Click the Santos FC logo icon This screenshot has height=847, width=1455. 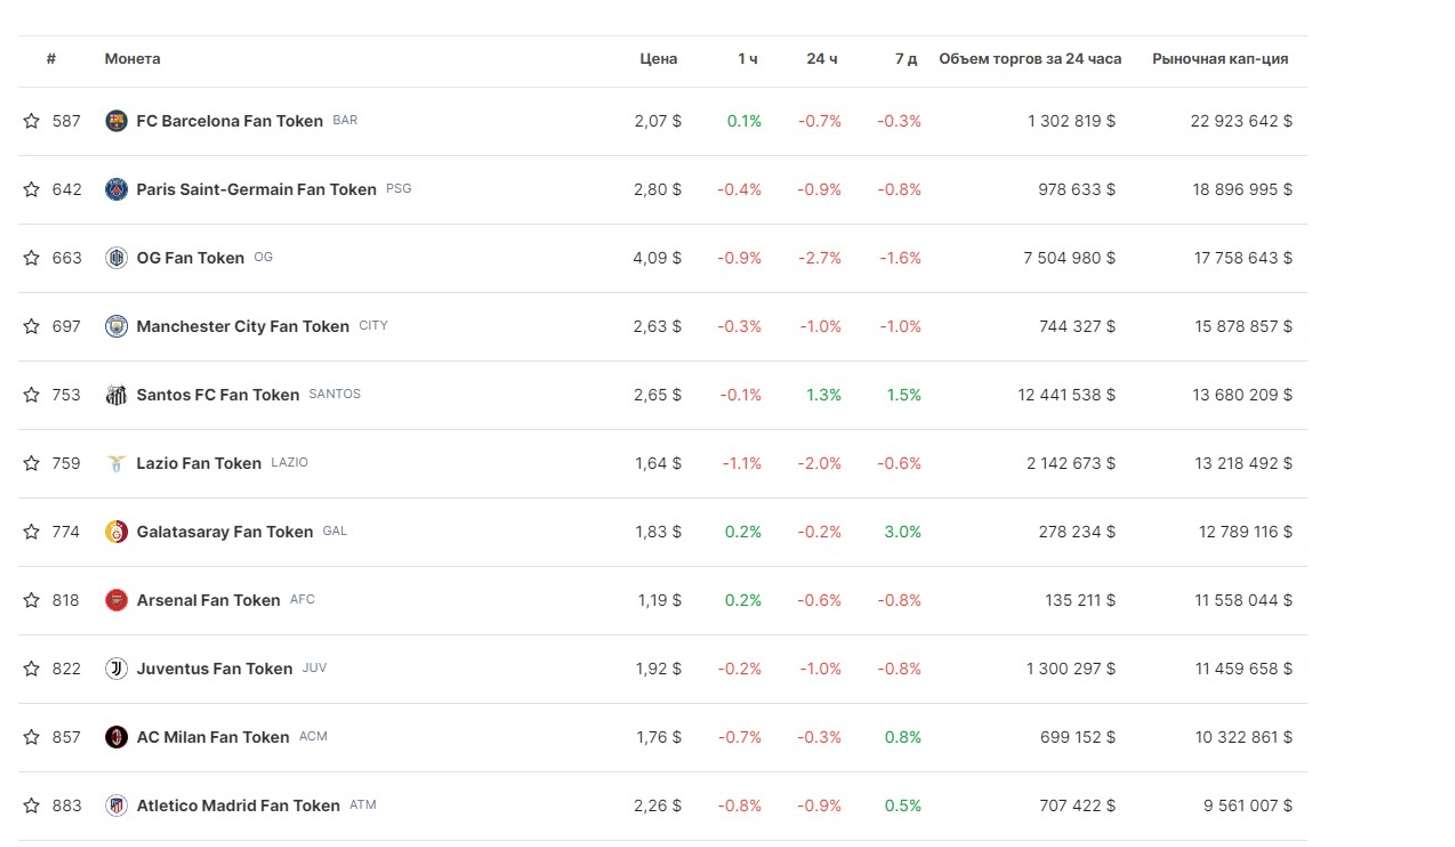116,395
